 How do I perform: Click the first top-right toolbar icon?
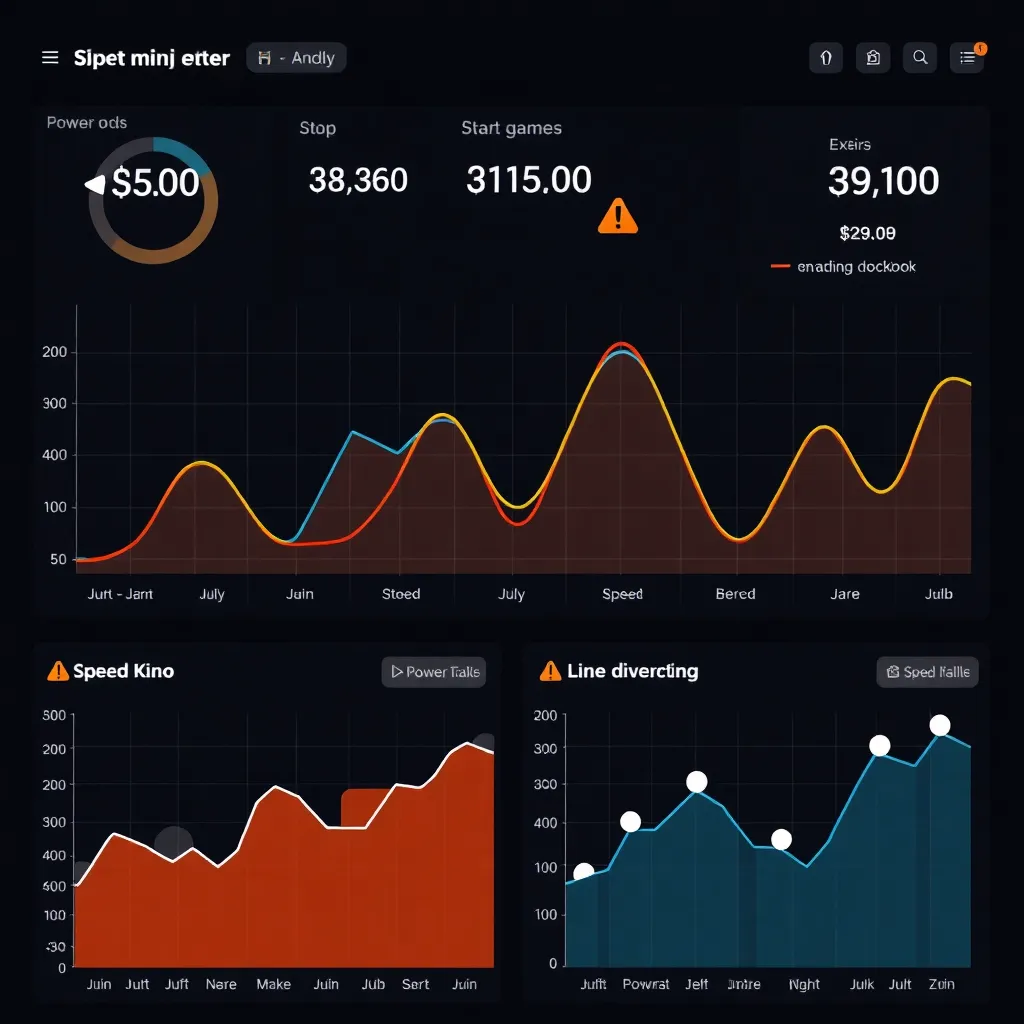coord(825,58)
